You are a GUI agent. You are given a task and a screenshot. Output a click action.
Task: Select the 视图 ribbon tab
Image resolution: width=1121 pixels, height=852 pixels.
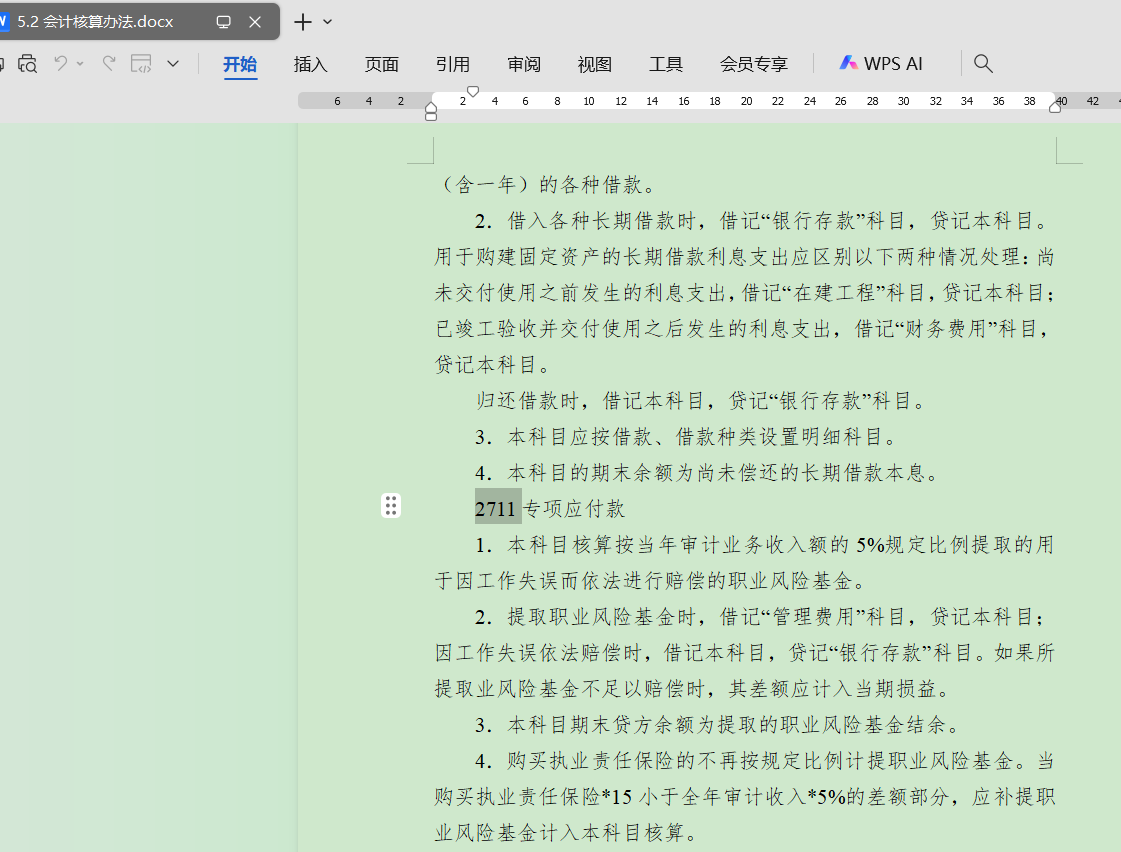tap(594, 64)
